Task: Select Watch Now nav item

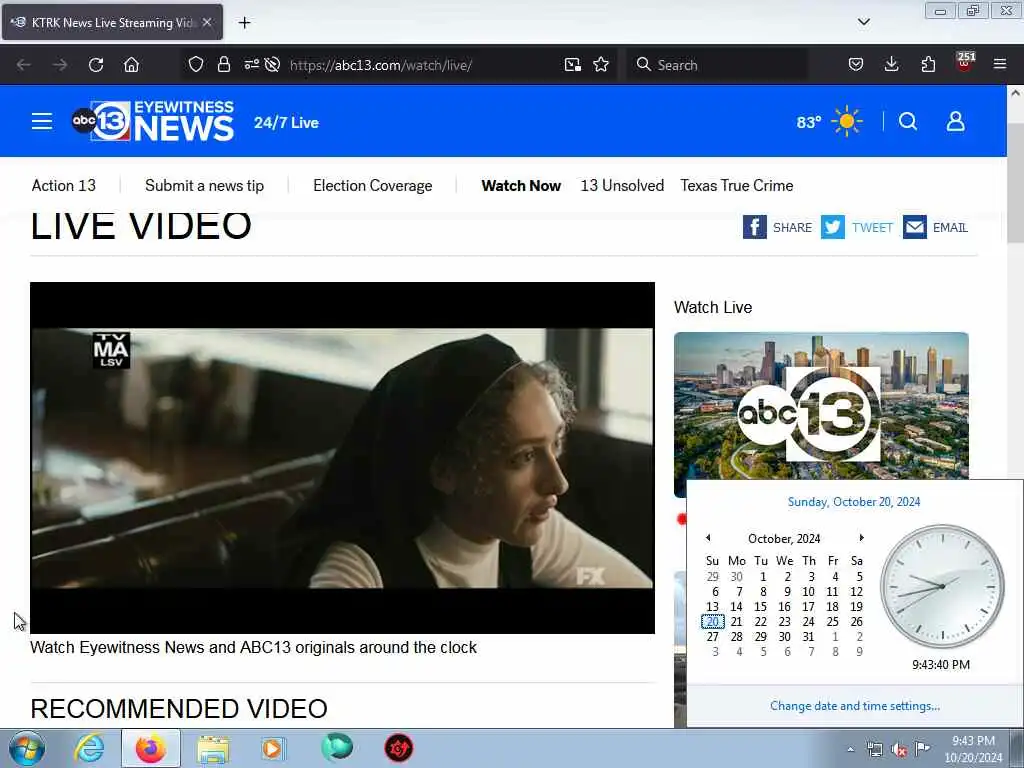Action: click(x=521, y=185)
